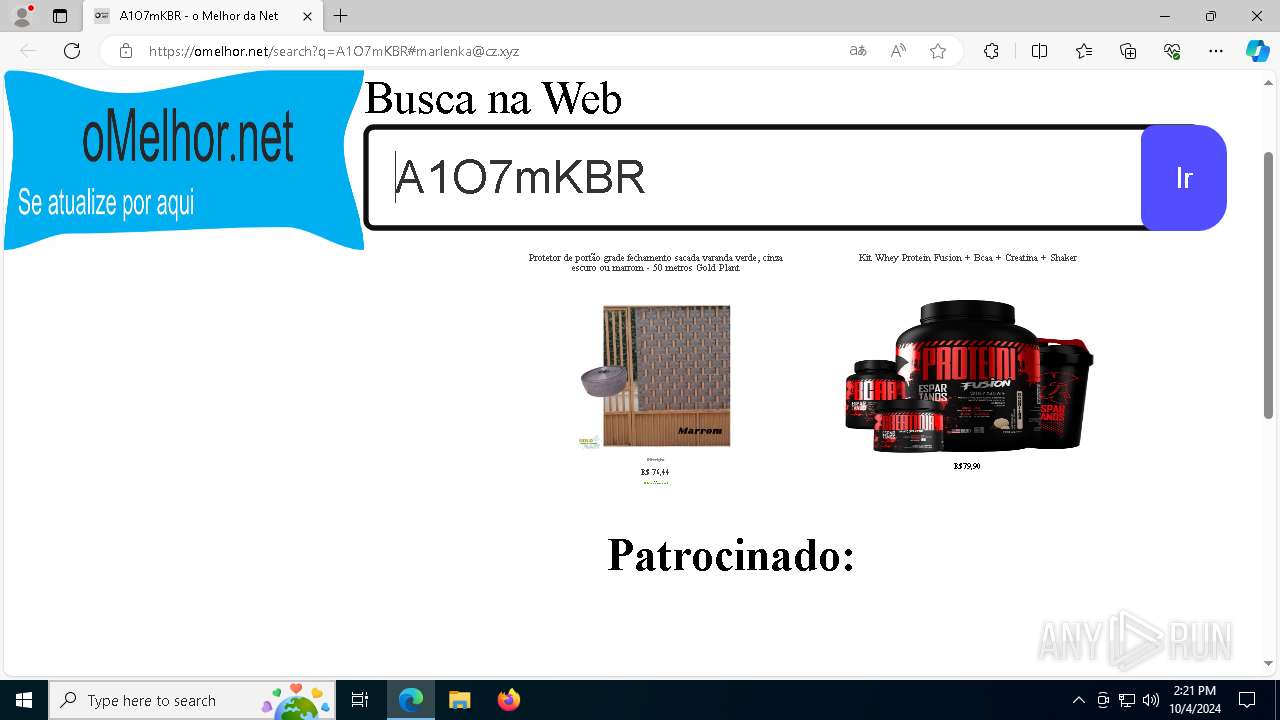Click scrollbar down arrow

(1269, 664)
